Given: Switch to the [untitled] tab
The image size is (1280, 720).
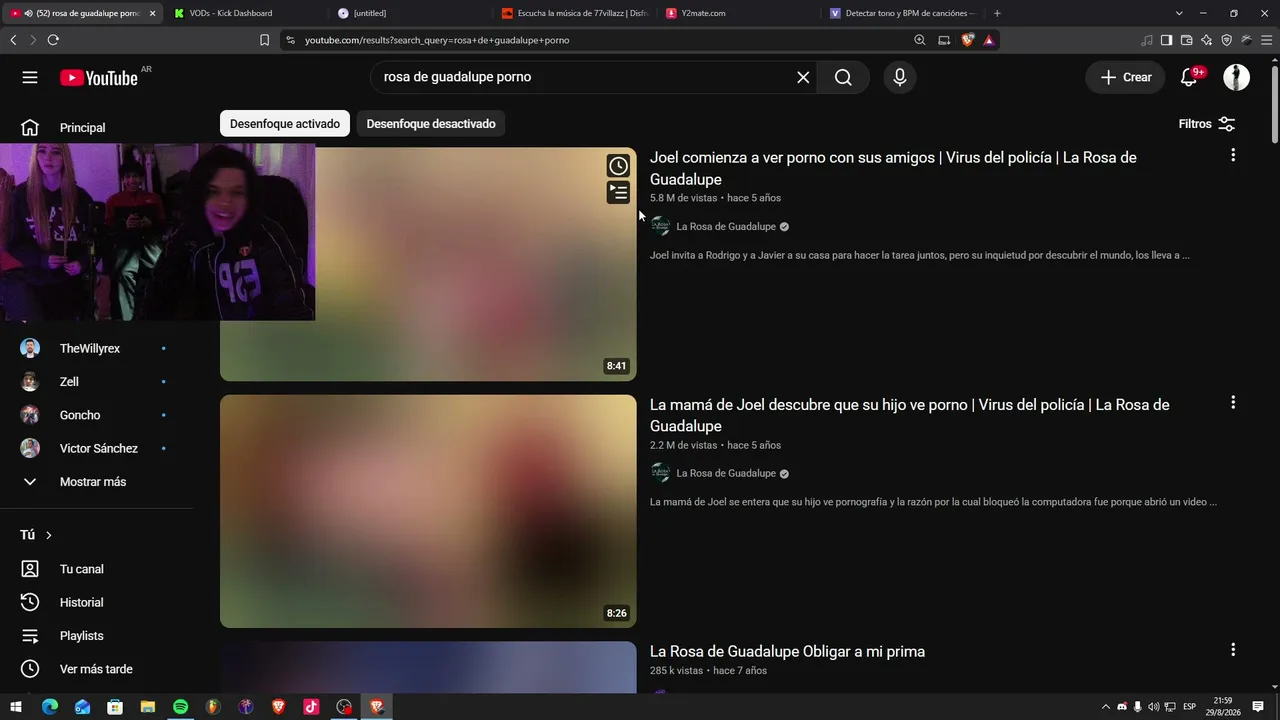Looking at the screenshot, I should click(x=410, y=13).
